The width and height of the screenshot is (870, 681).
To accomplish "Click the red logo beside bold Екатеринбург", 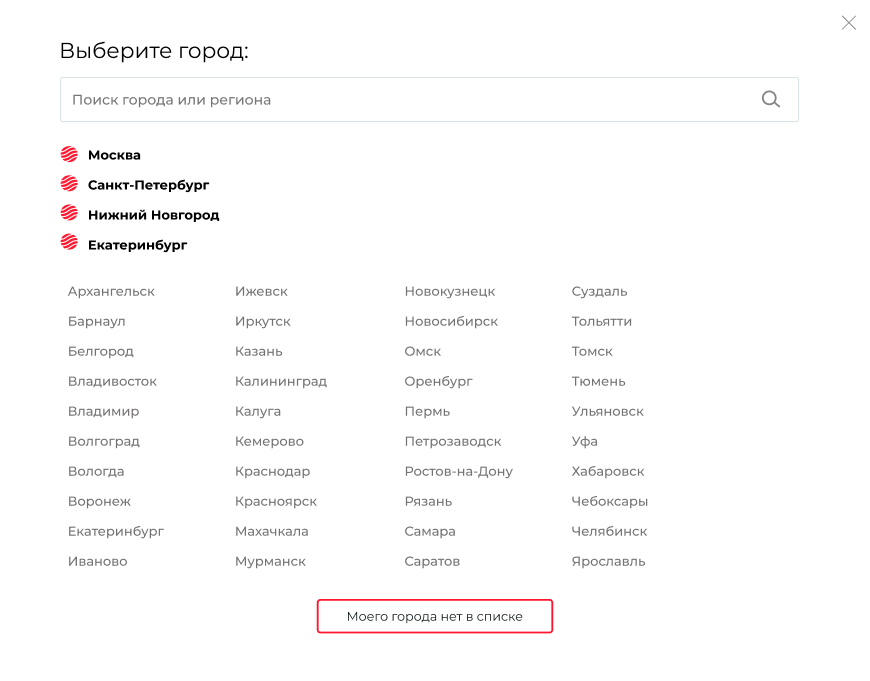I will (69, 243).
